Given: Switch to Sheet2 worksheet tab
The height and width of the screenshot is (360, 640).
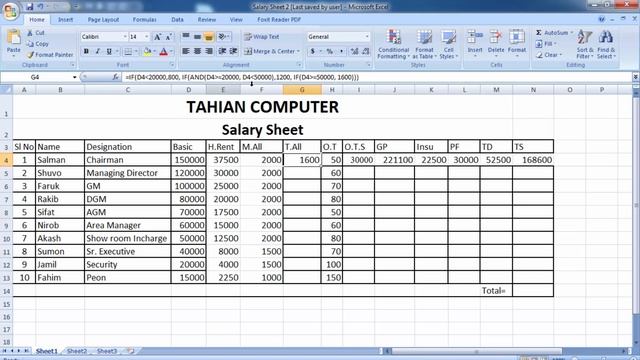Looking at the screenshot, I should pos(77,351).
